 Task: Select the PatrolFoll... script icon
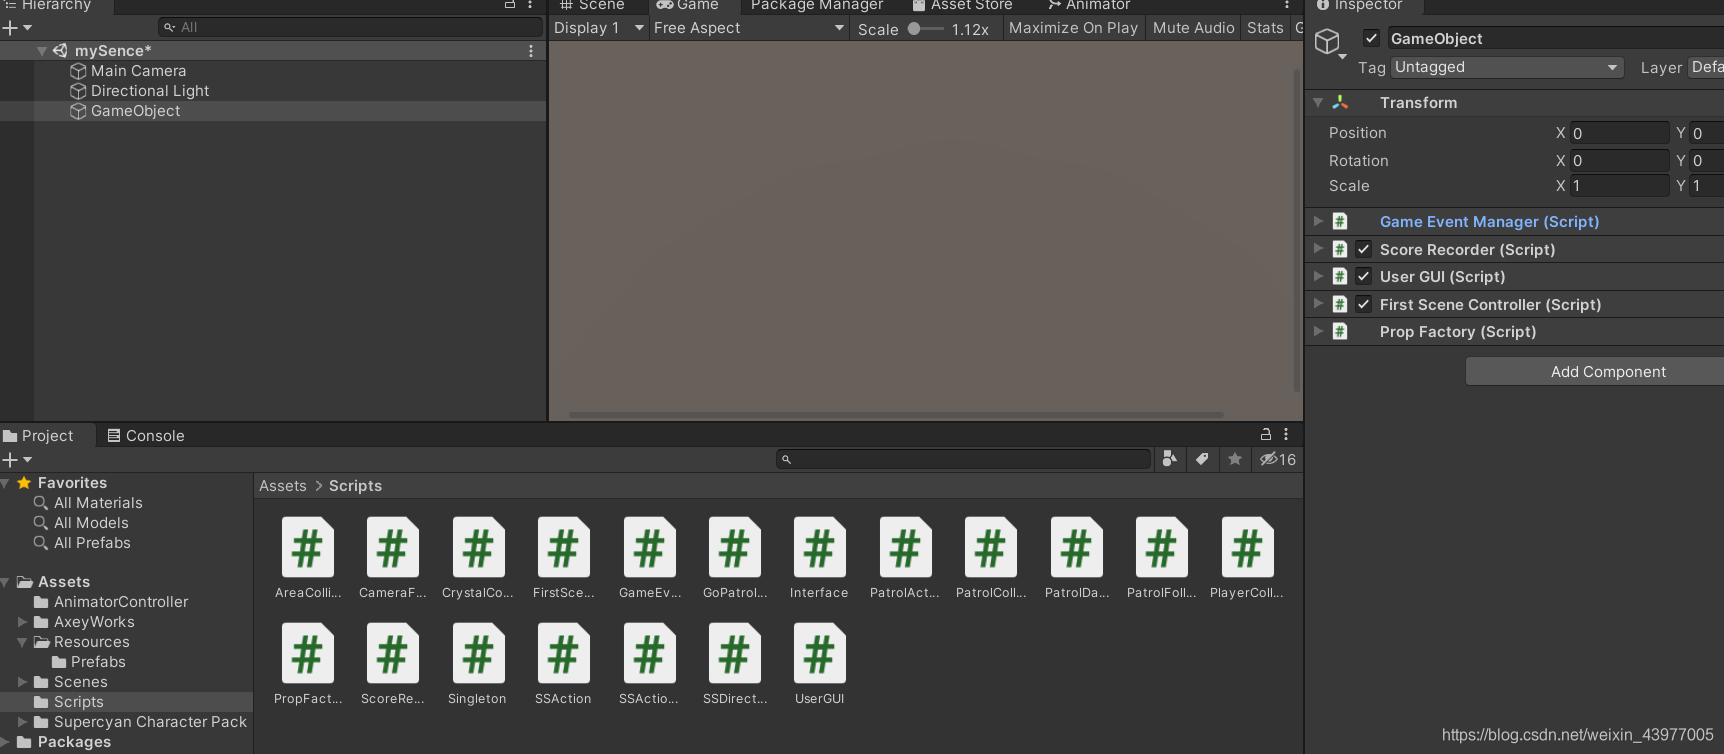(x=1162, y=548)
